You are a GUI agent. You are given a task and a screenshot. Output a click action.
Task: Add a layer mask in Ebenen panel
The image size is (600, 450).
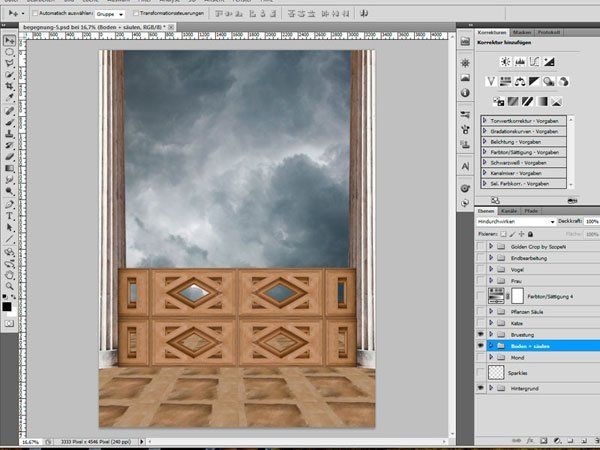(544, 441)
